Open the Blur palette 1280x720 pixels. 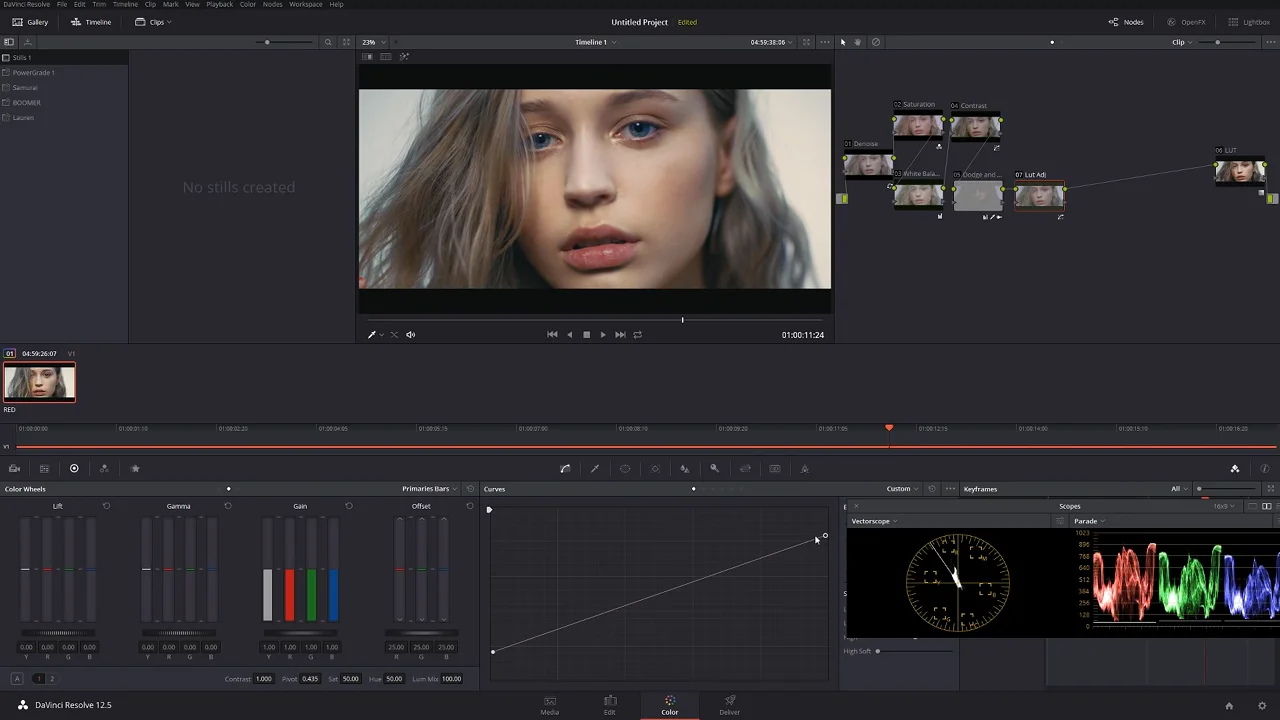pyautogui.click(x=684, y=468)
